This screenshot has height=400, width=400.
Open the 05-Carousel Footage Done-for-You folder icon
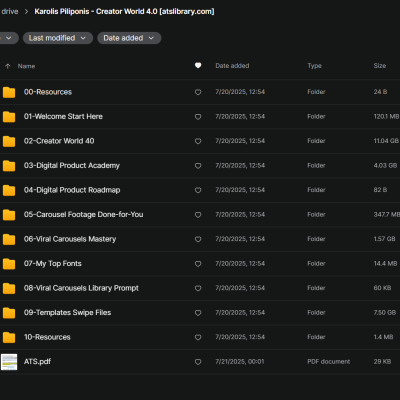click(x=9, y=215)
